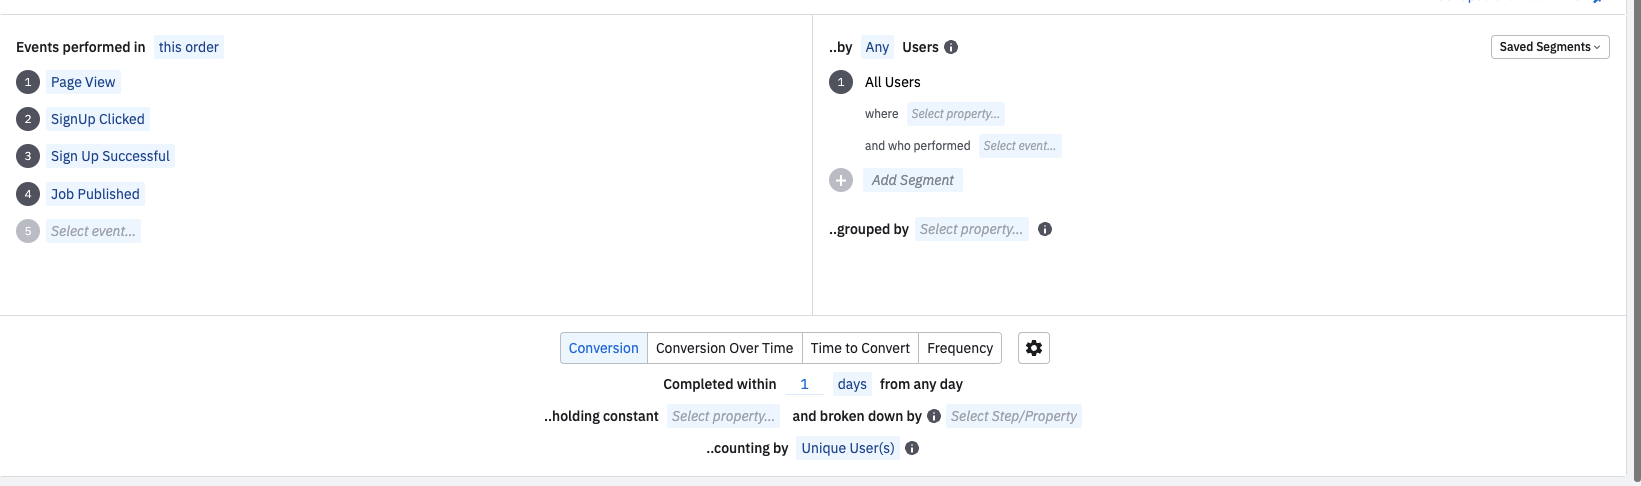Switch to Conversion Over Time tab
The height and width of the screenshot is (486, 1641).
[724, 348]
